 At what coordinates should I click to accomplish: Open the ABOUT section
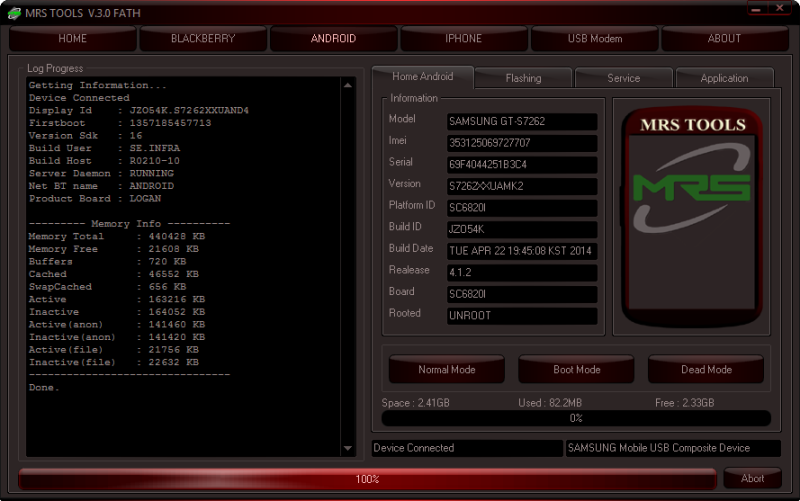[724, 39]
